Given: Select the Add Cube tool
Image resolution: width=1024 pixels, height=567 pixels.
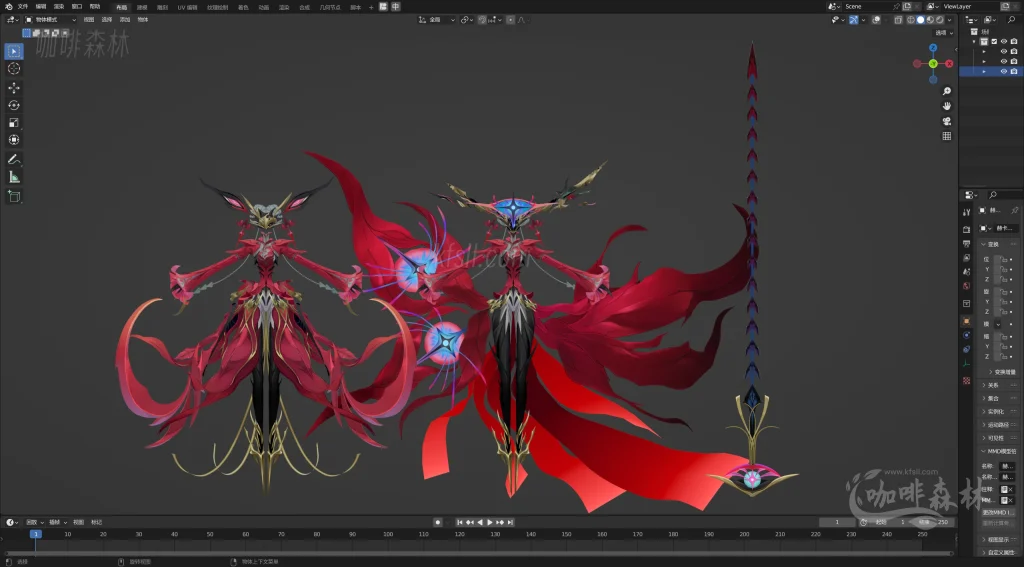Looking at the screenshot, I should pos(14,196).
